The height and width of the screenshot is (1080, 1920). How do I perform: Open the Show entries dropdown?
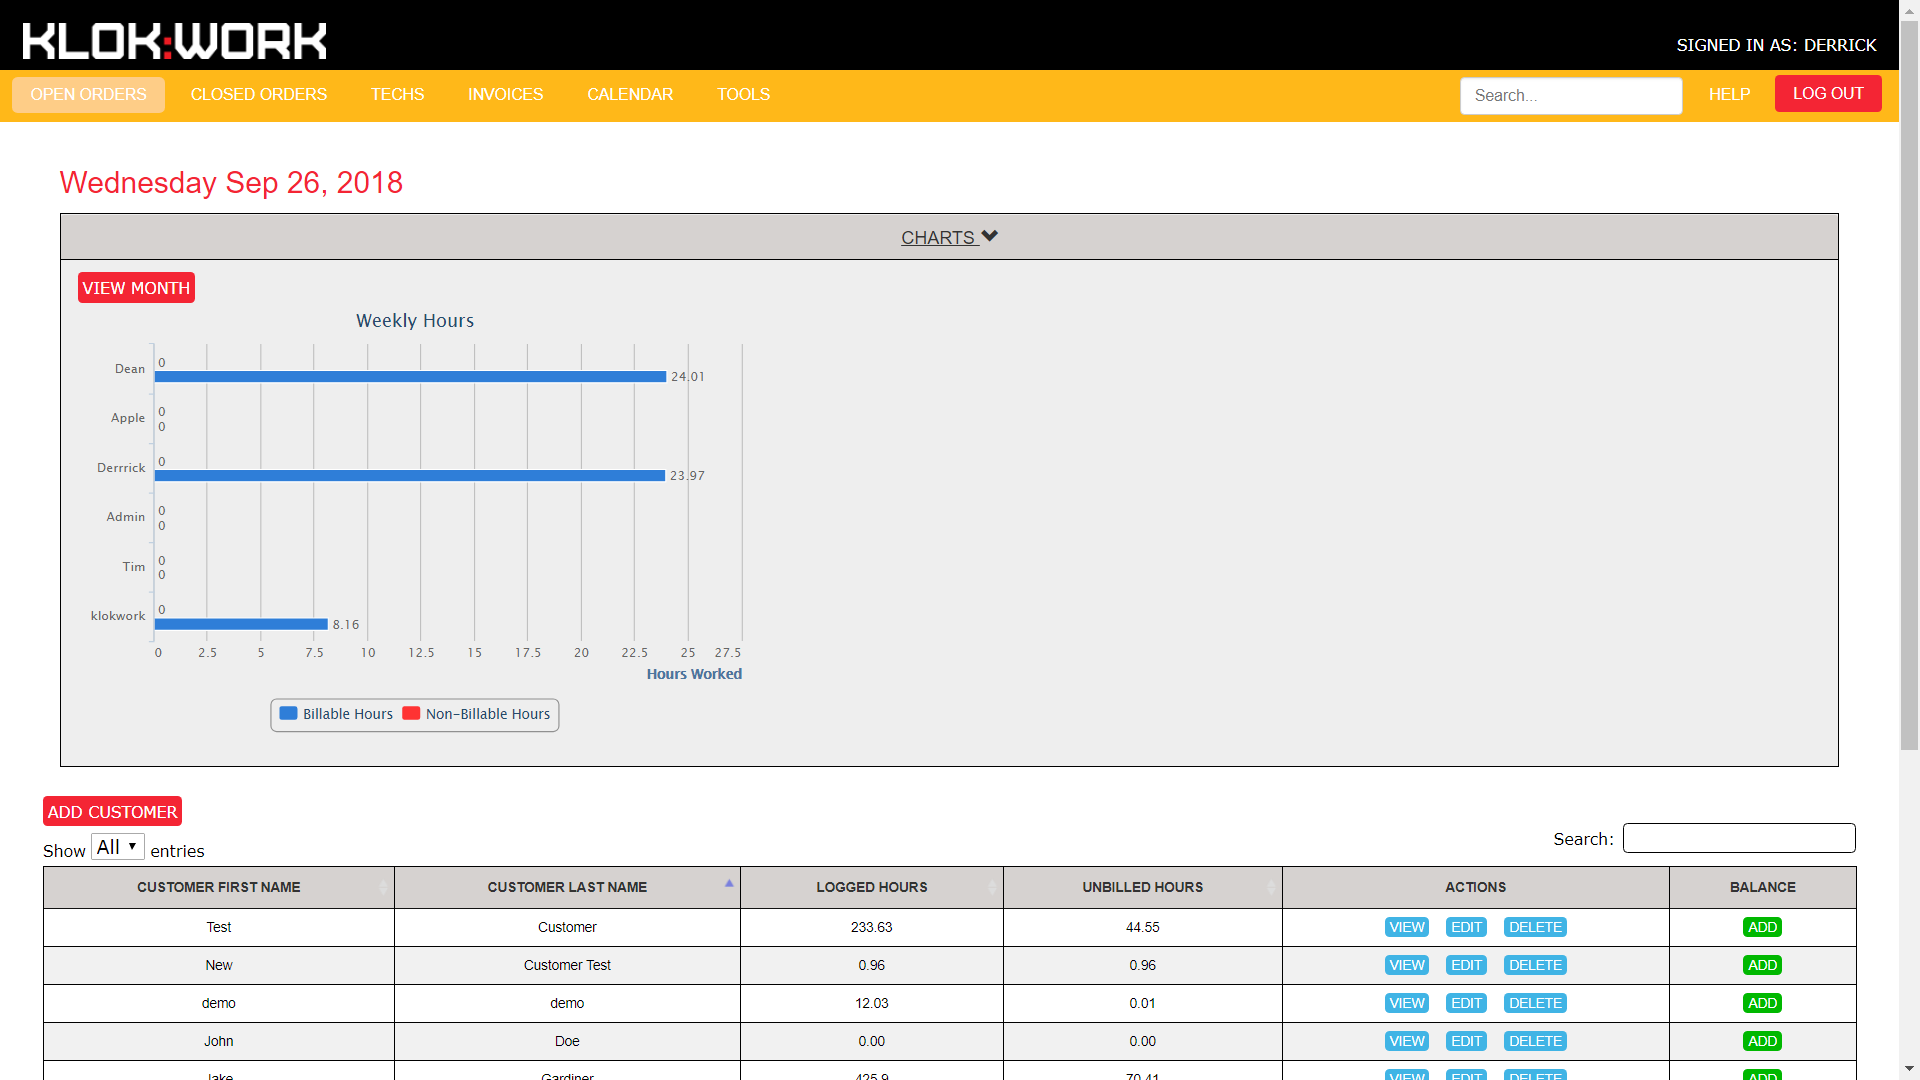click(x=118, y=847)
